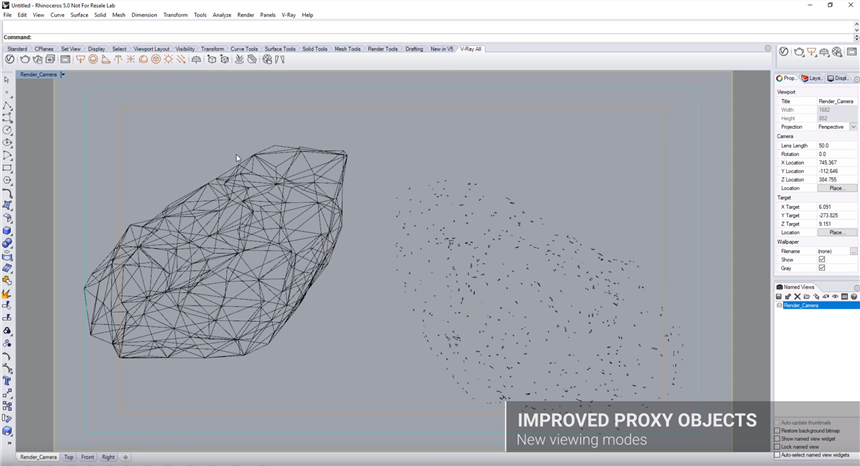This screenshot has width=860, height=466.
Task: Click the Box solid tool in sidebar
Action: 7,231
